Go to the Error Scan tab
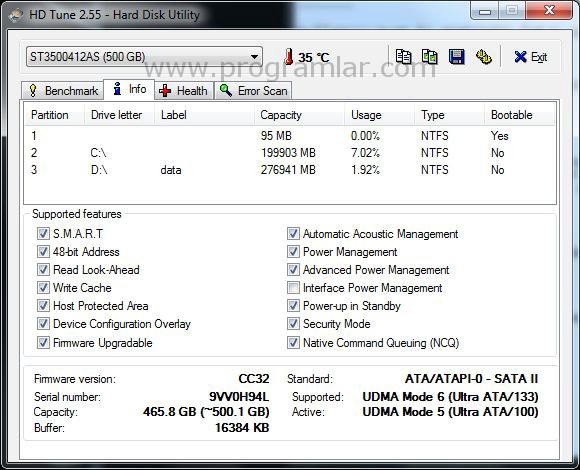The width and height of the screenshot is (580, 470). point(253,91)
